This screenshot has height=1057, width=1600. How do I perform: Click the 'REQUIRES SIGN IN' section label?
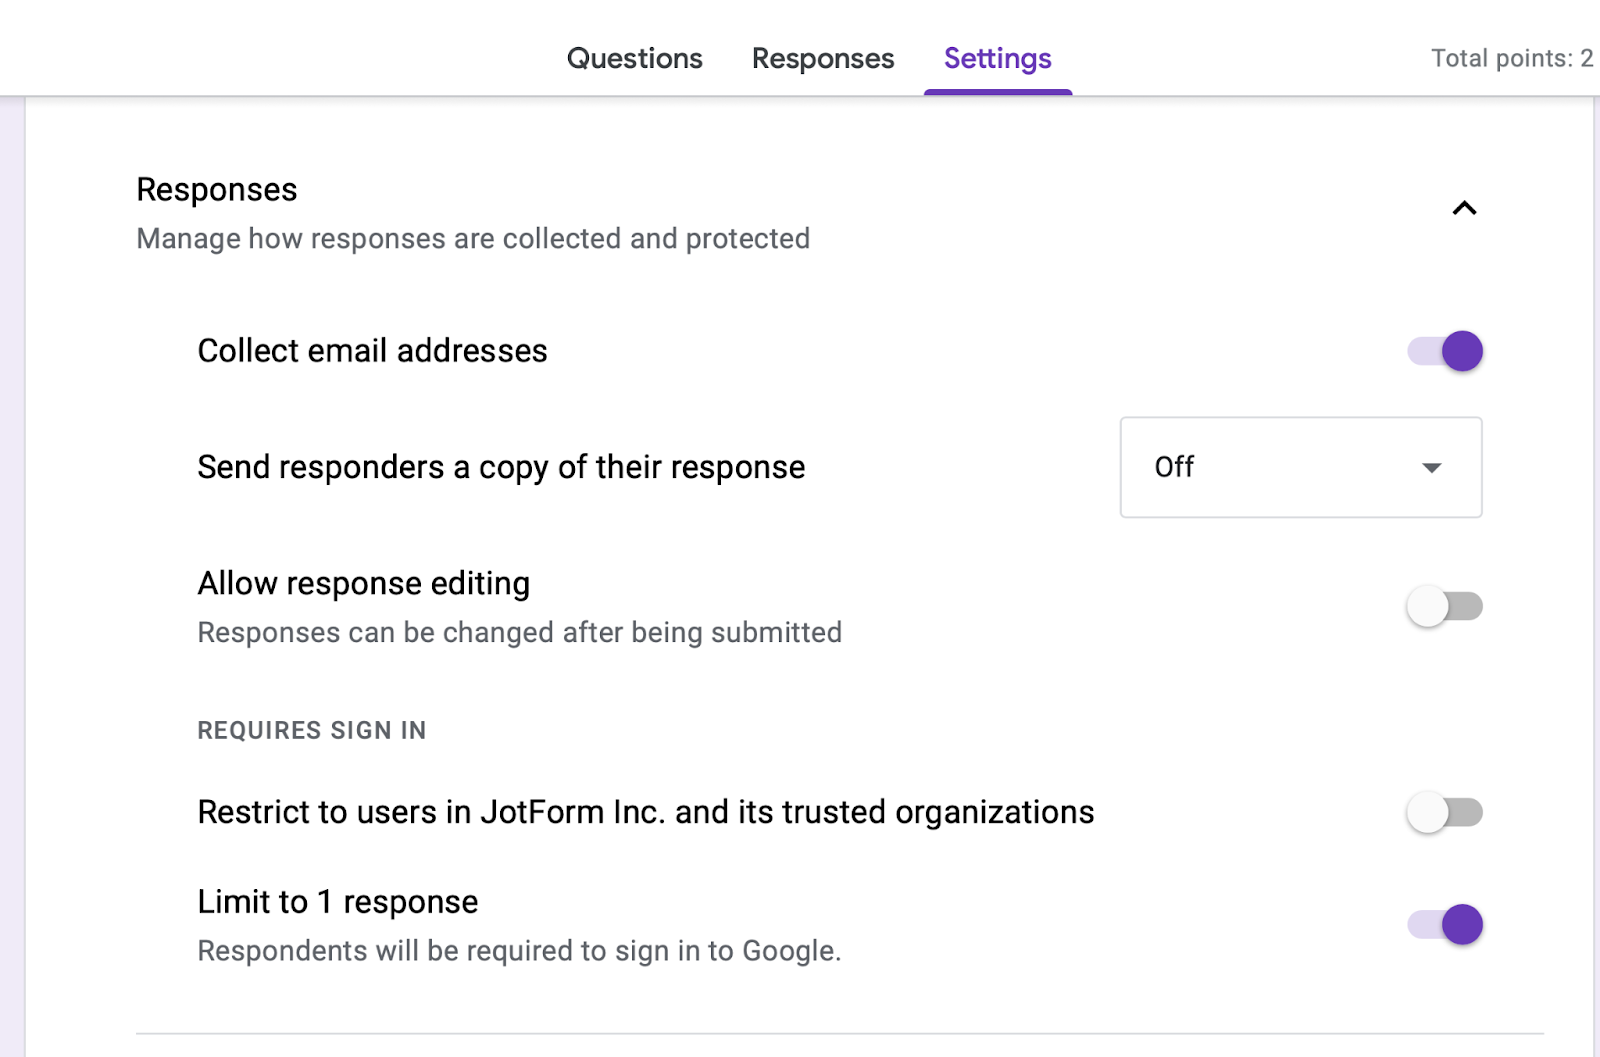pos(311,730)
